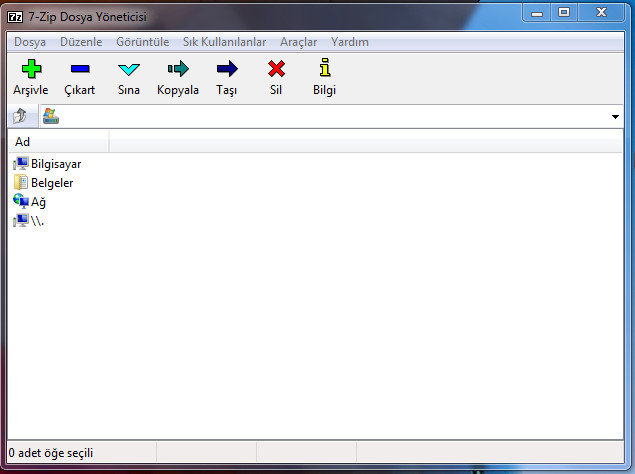The width and height of the screenshot is (635, 474).
Task: Click the Taşı blue arrow icon
Action: click(x=227, y=69)
